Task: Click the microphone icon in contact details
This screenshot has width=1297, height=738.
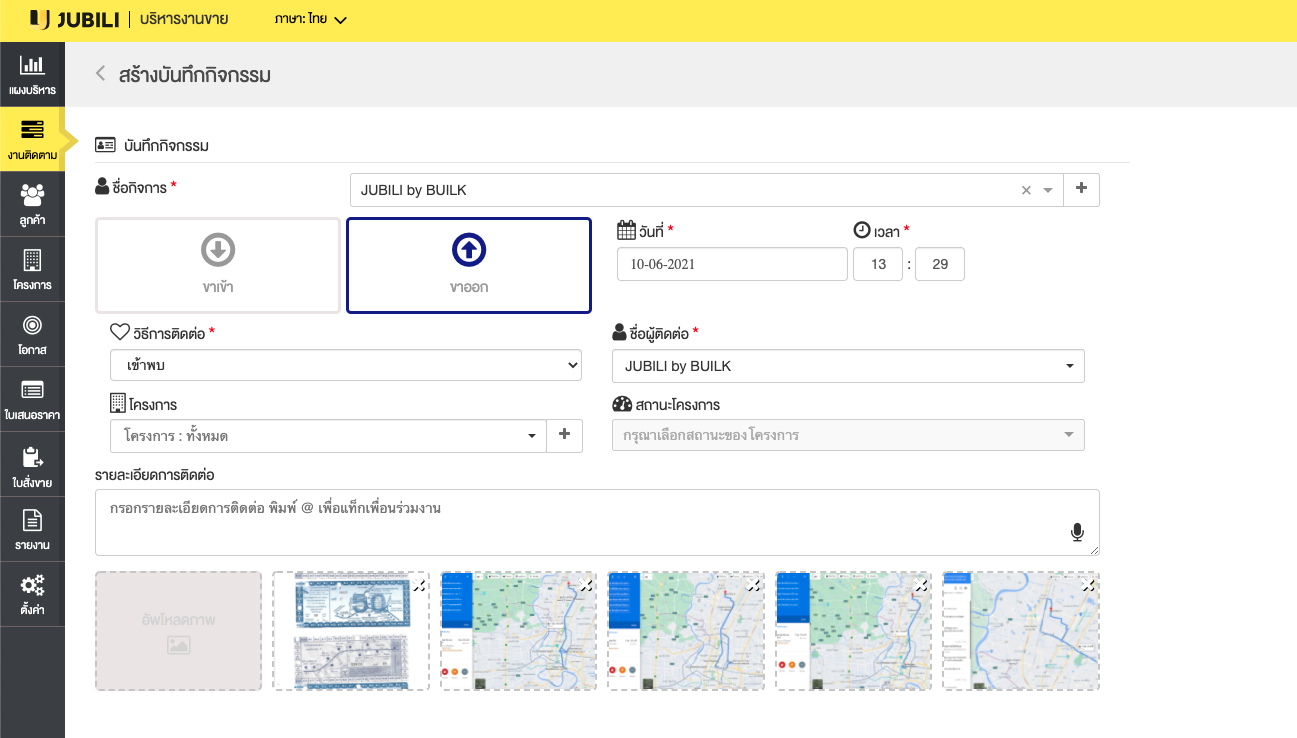Action: click(1077, 532)
